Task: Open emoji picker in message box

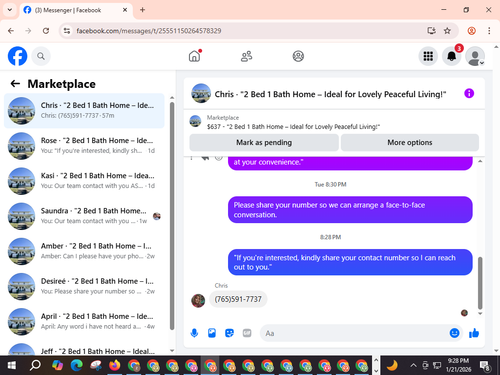Action: pyautogui.click(x=454, y=333)
